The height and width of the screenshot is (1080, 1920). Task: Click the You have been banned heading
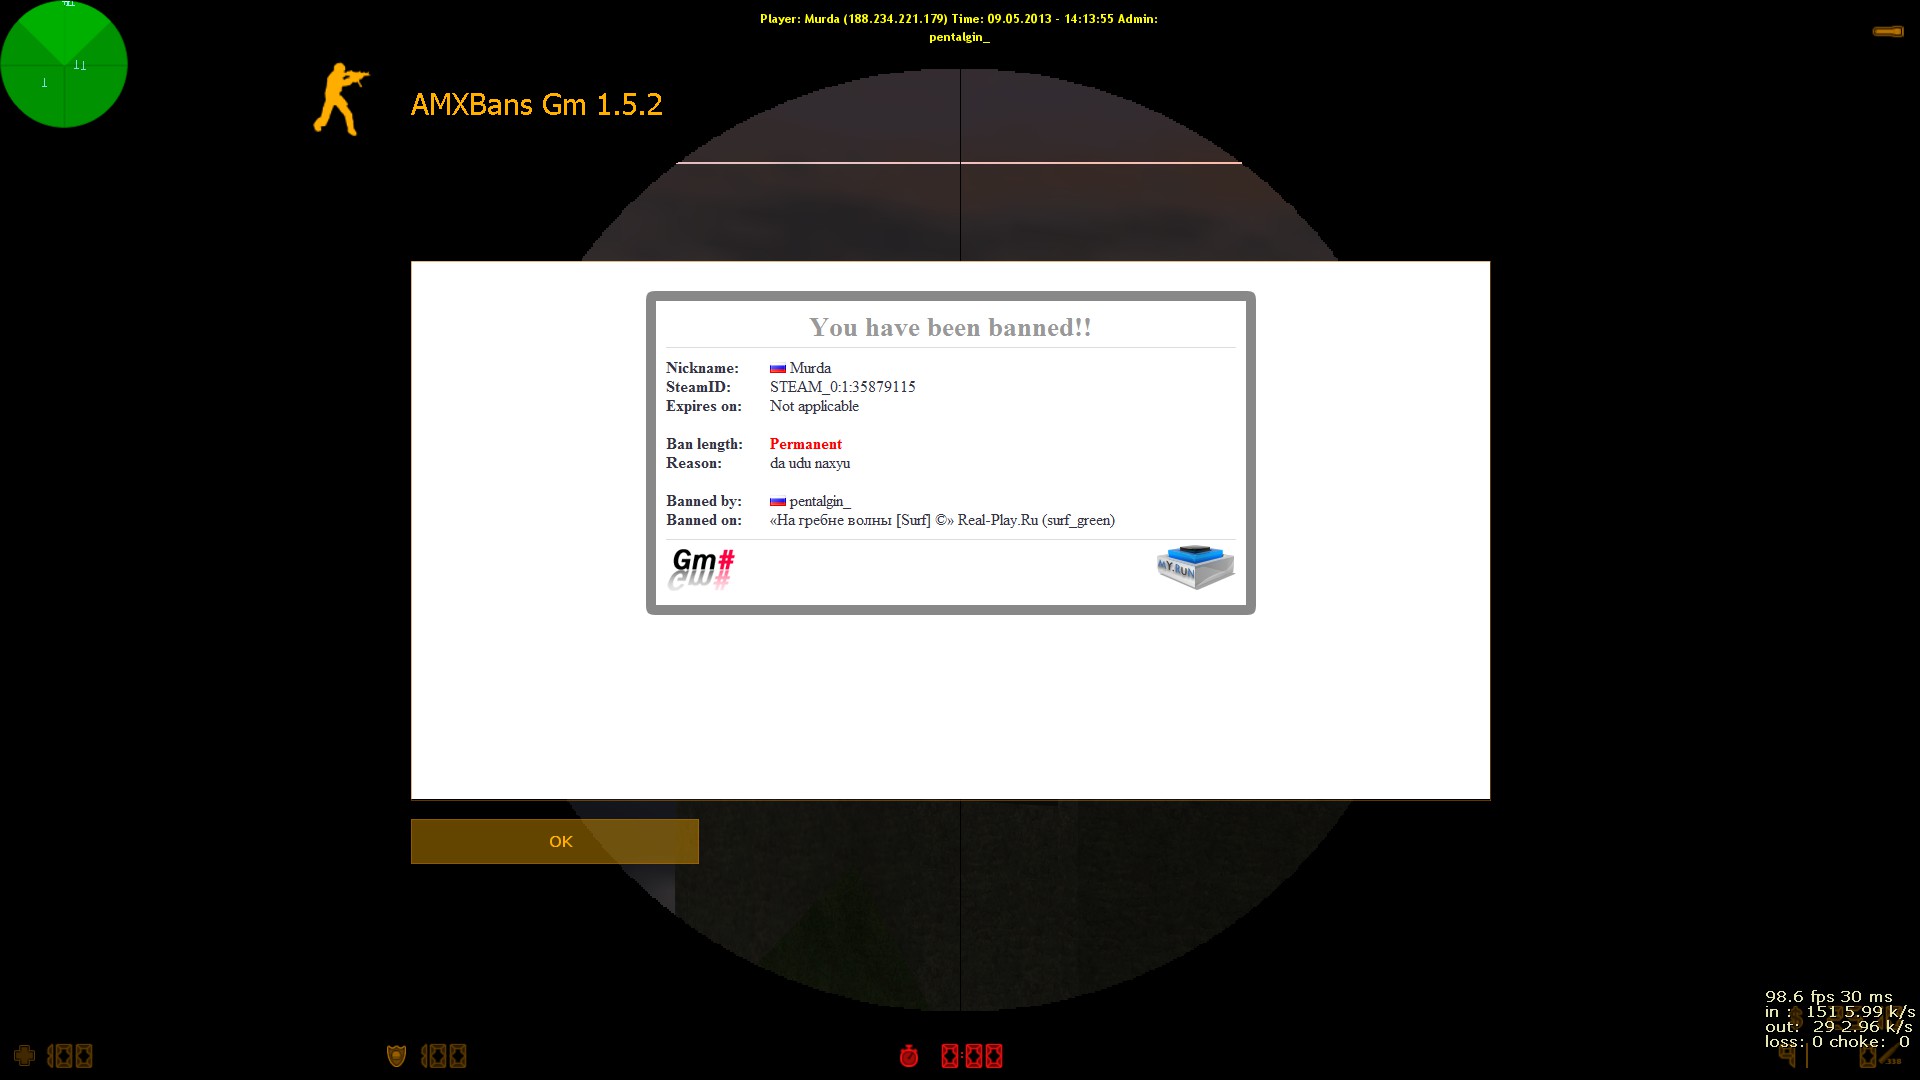(949, 328)
